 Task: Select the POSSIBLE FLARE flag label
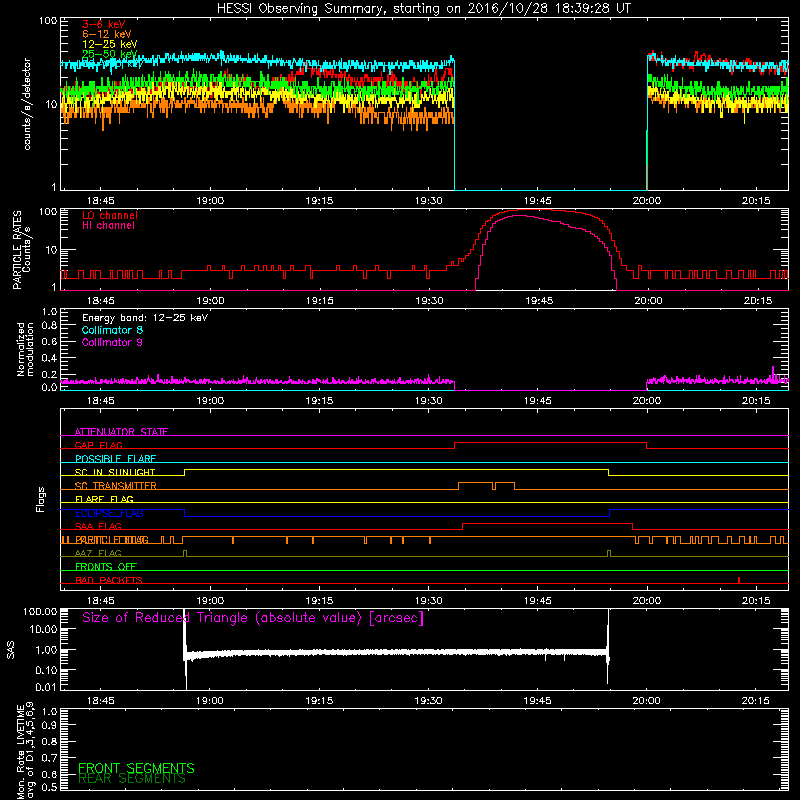click(x=115, y=459)
